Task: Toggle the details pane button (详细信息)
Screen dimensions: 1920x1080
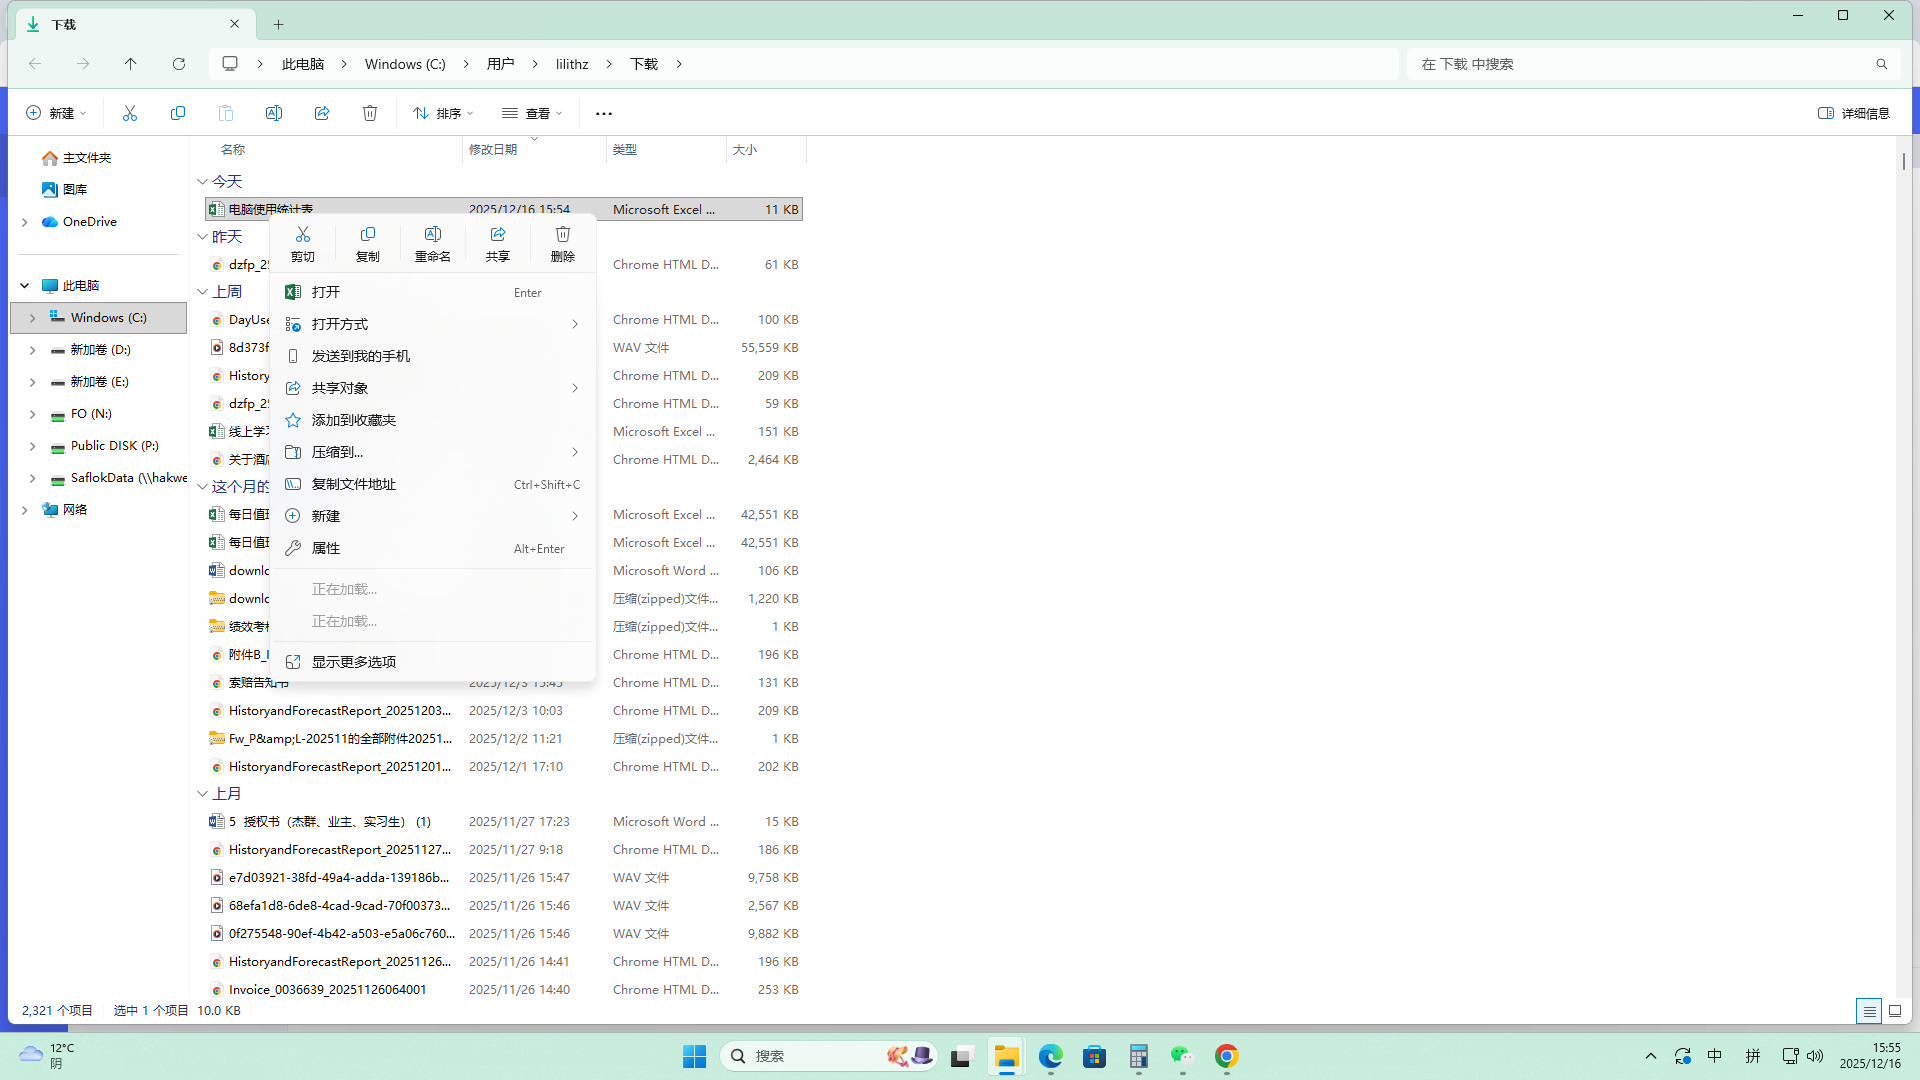Action: [1853, 113]
